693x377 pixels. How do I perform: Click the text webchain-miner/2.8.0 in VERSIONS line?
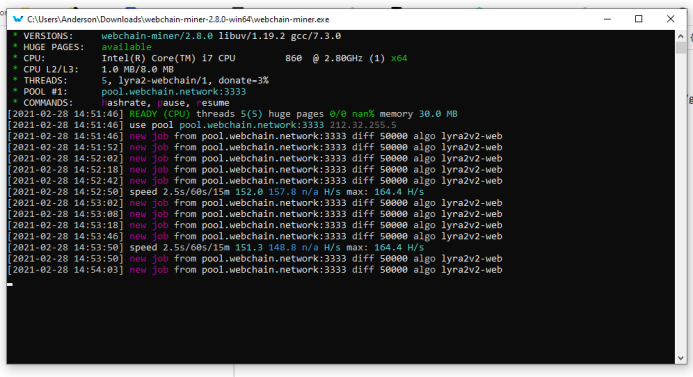coord(157,36)
